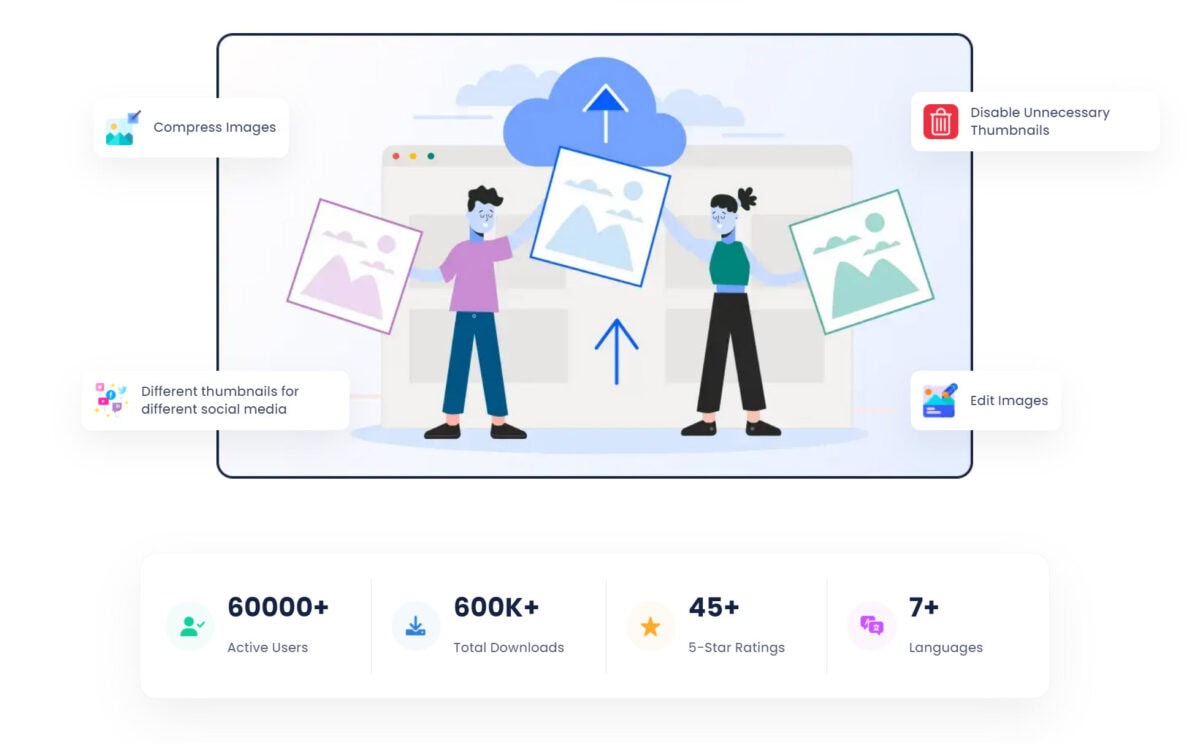Select the blue Total Downloads icon

click(x=415, y=626)
